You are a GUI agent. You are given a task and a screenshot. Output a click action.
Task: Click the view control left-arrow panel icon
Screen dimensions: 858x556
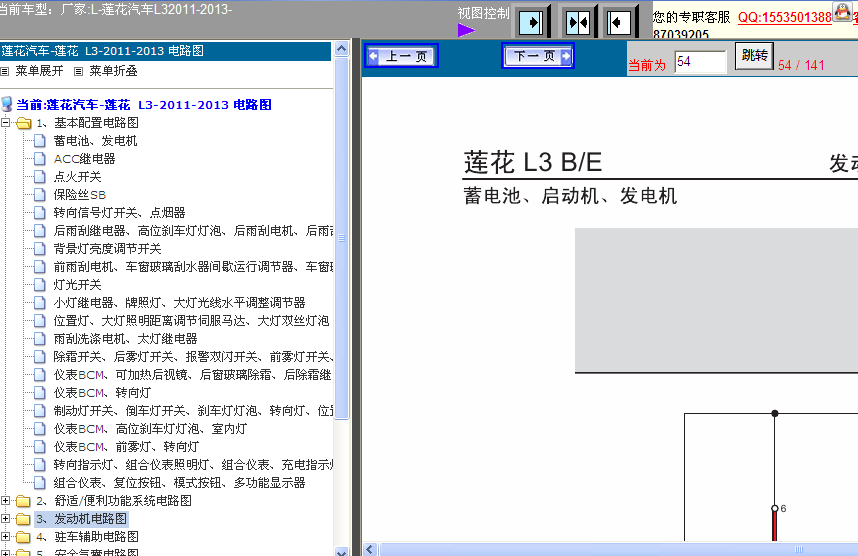[x=619, y=22]
